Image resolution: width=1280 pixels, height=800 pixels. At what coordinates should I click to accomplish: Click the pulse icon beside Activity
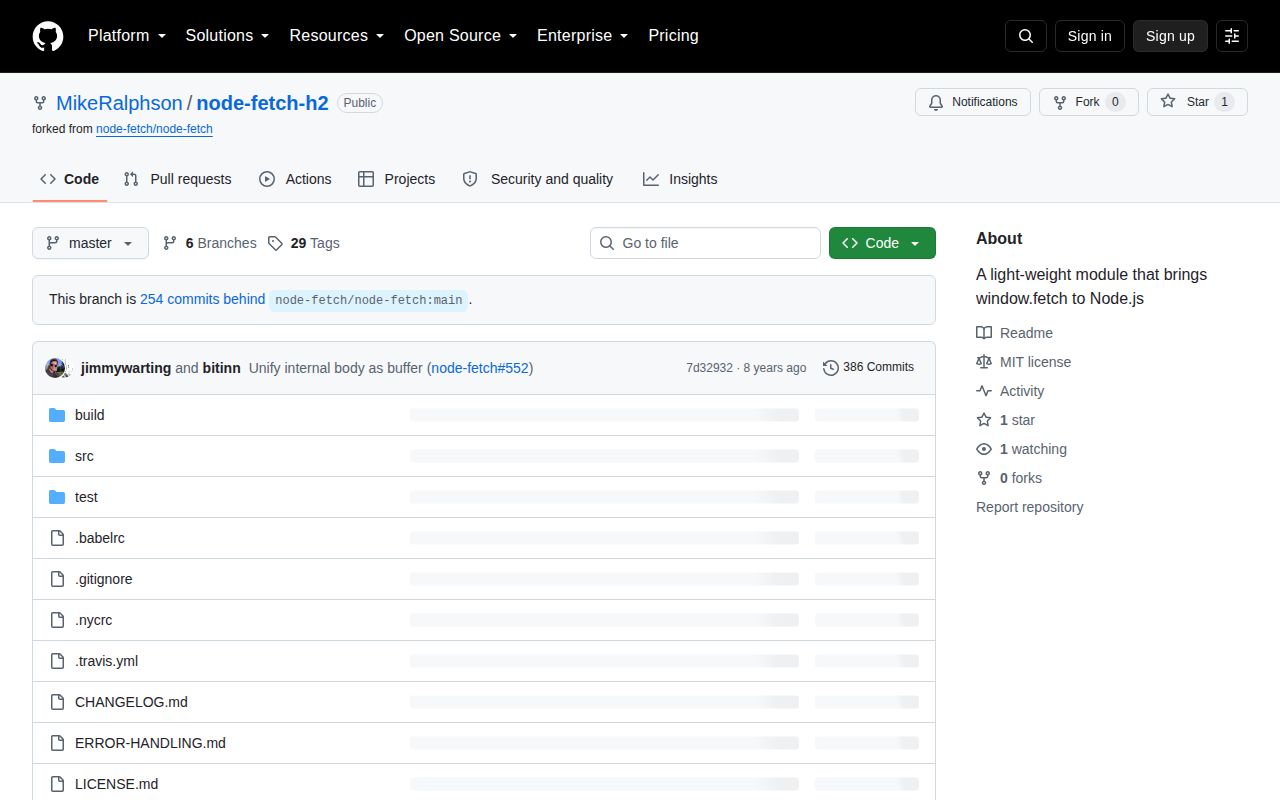(984, 391)
